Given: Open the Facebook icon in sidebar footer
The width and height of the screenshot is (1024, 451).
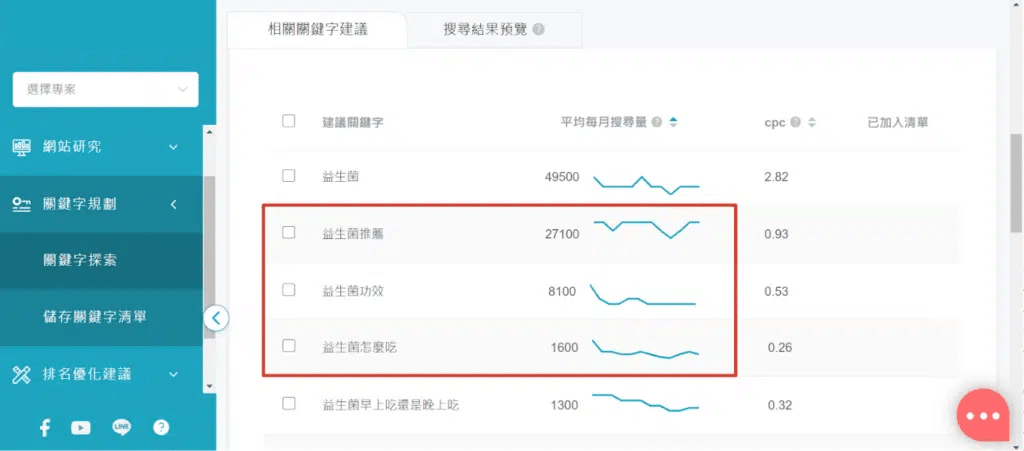Looking at the screenshot, I should tap(45, 427).
